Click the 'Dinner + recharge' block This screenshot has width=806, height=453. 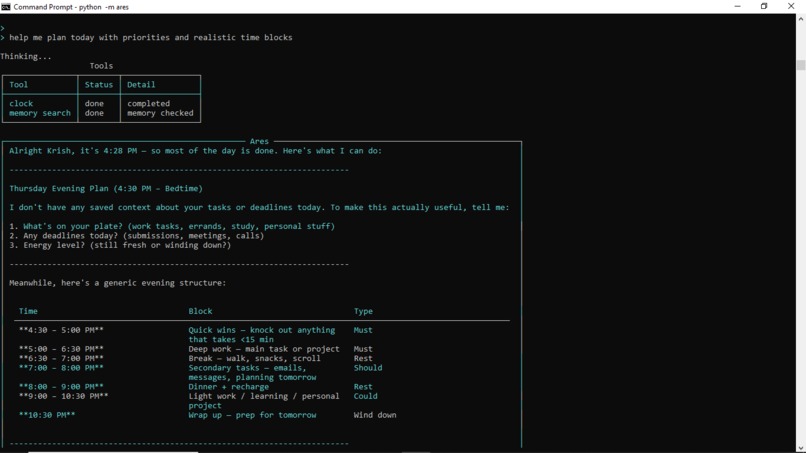[228, 387]
